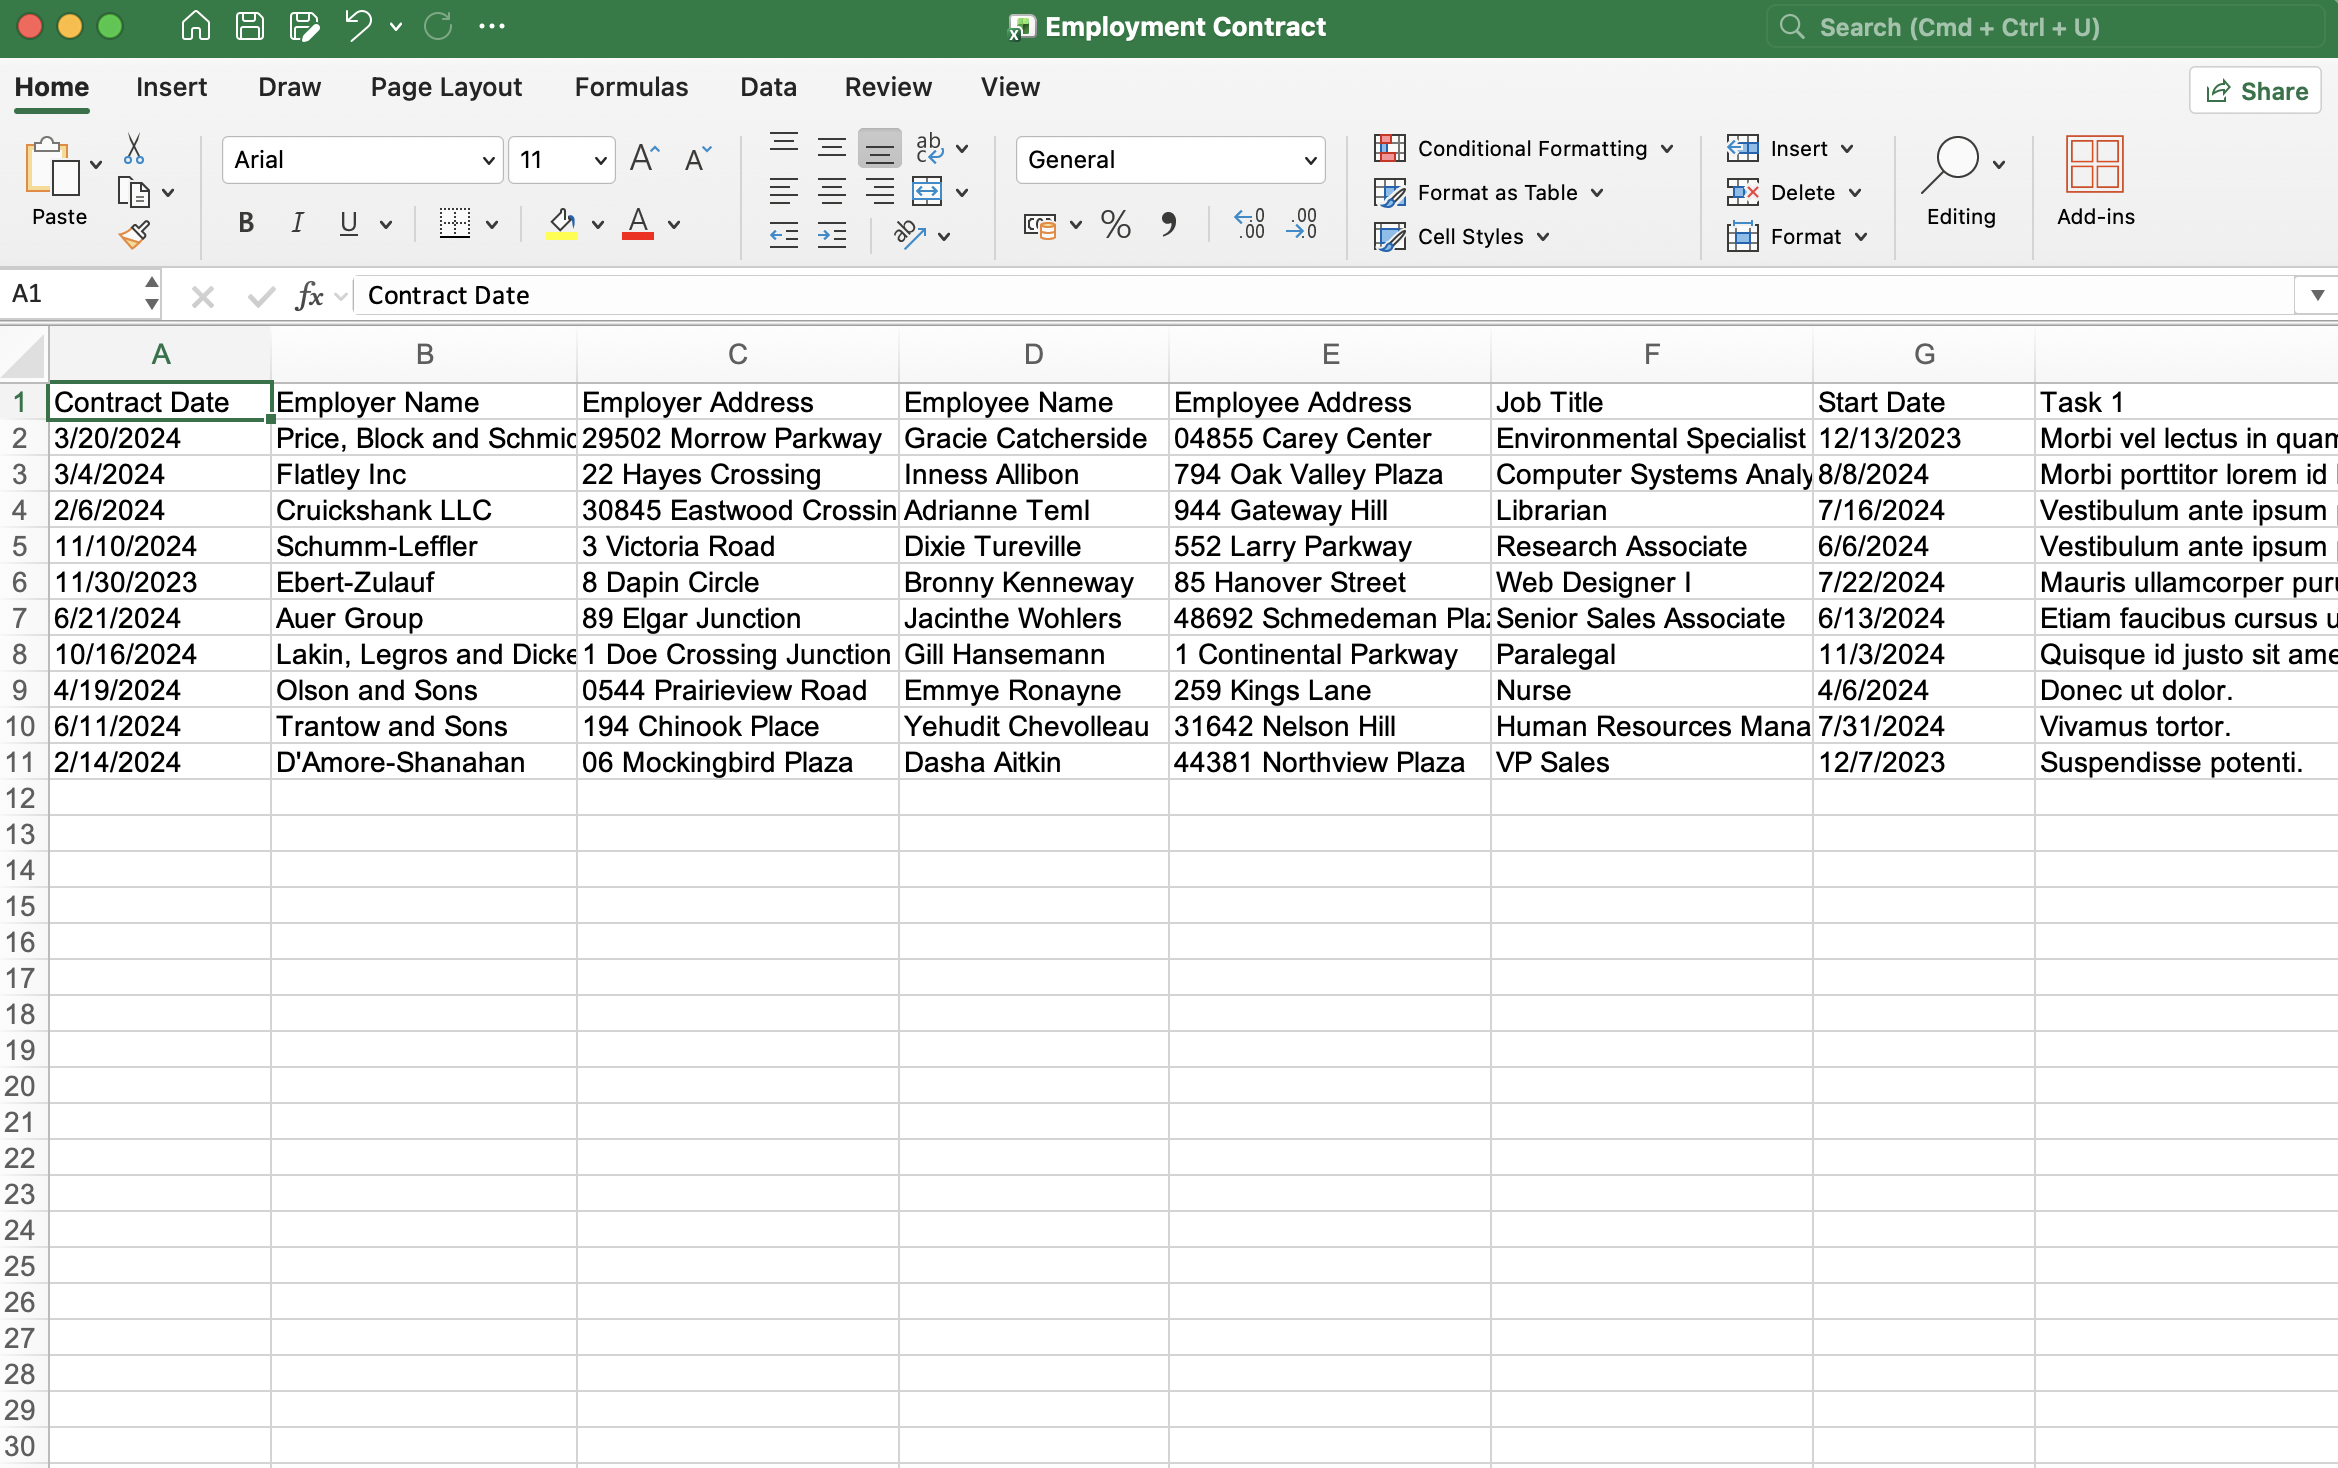
Task: Click the Increase Indent icon
Action: tap(832, 234)
